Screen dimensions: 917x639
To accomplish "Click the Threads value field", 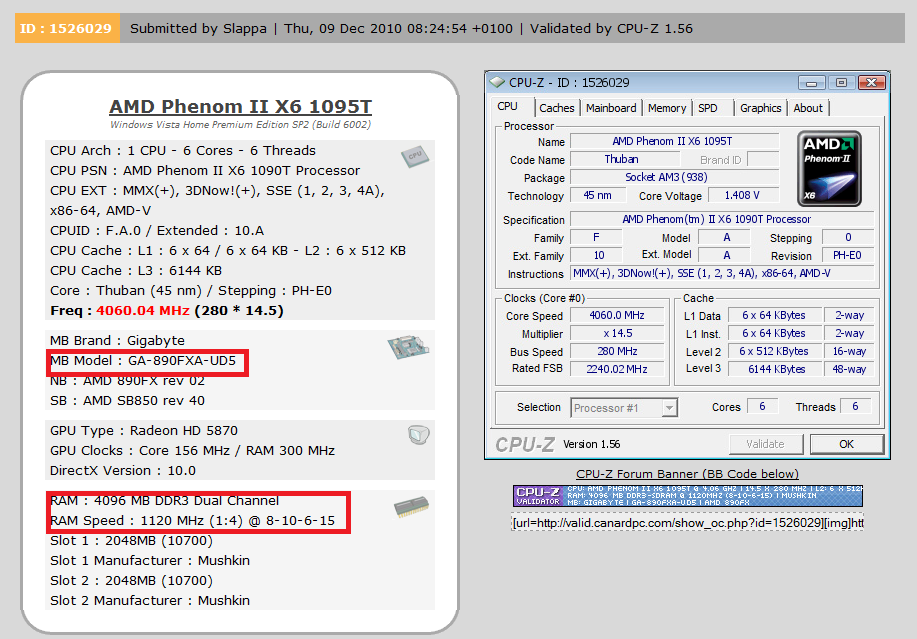I will coord(855,406).
